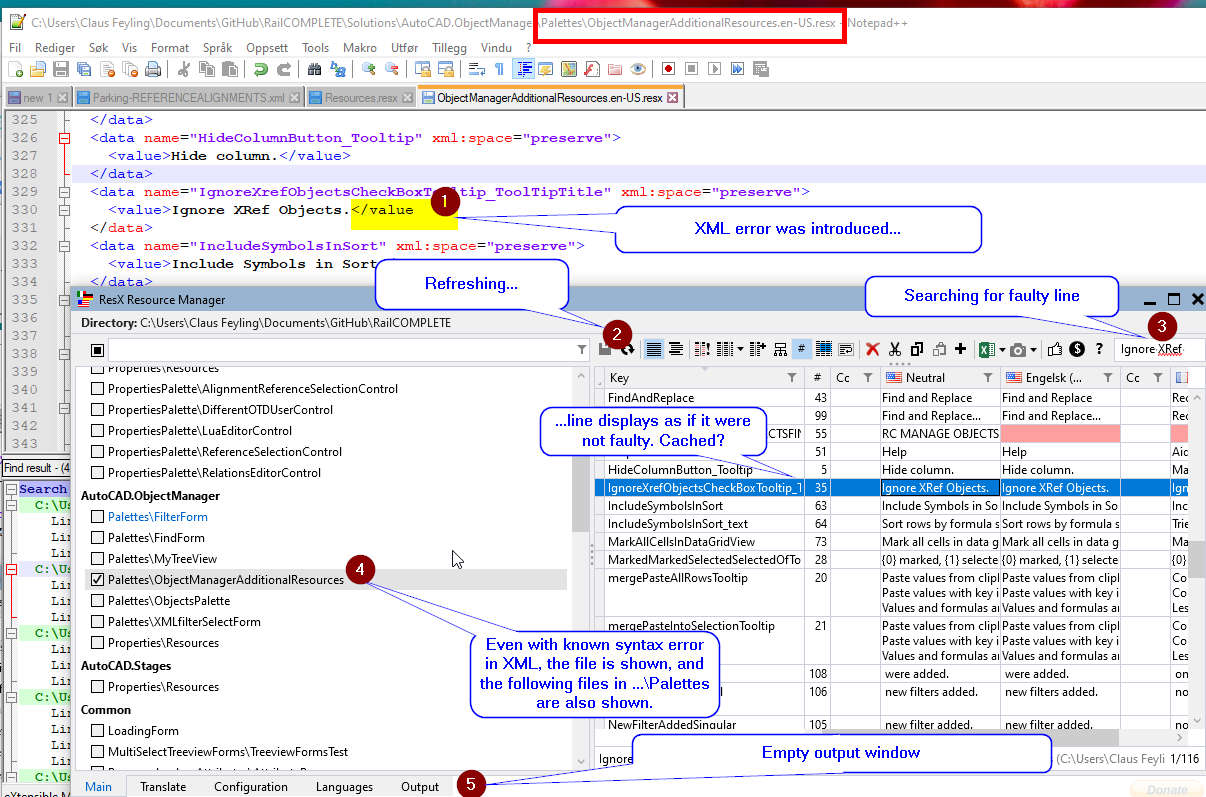1206x797 pixels.
Task: Open the Find dialog in Notepad++
Action: (313, 68)
